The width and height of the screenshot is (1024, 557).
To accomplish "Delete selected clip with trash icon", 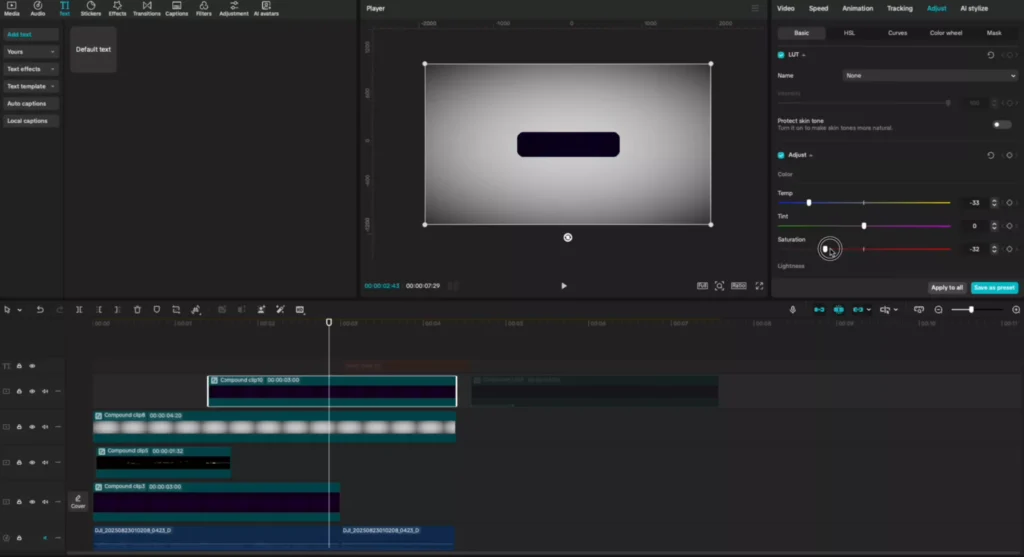I will click(x=137, y=310).
